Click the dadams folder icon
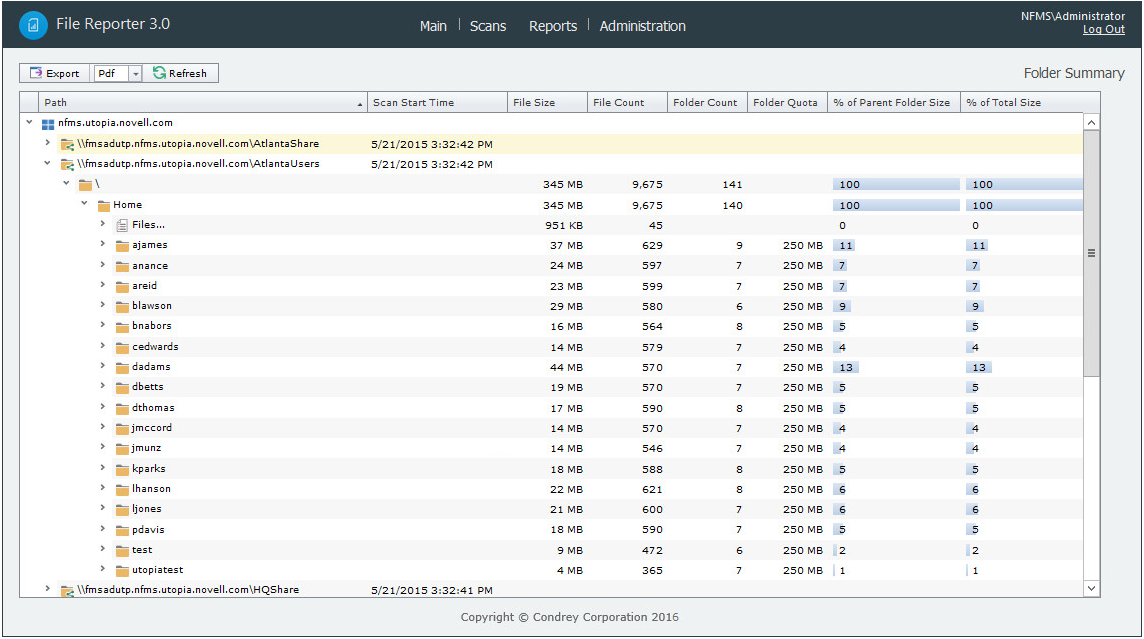This screenshot has height=639, width=1144. 122,368
